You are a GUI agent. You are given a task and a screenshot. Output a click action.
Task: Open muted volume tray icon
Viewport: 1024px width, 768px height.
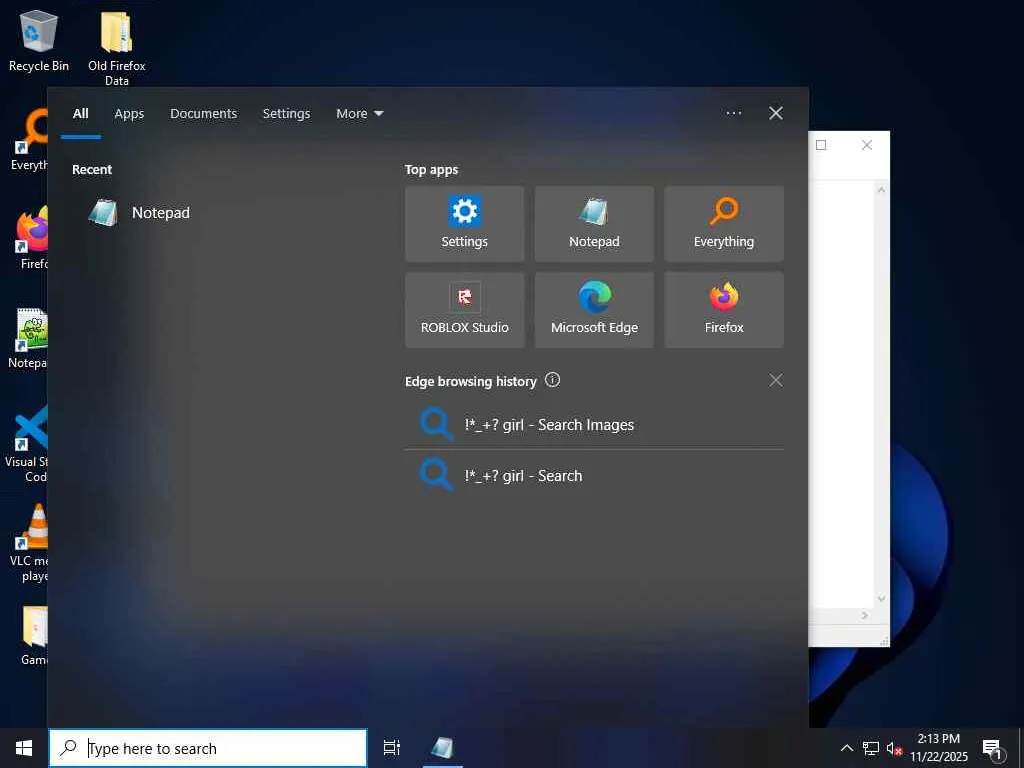coord(894,748)
